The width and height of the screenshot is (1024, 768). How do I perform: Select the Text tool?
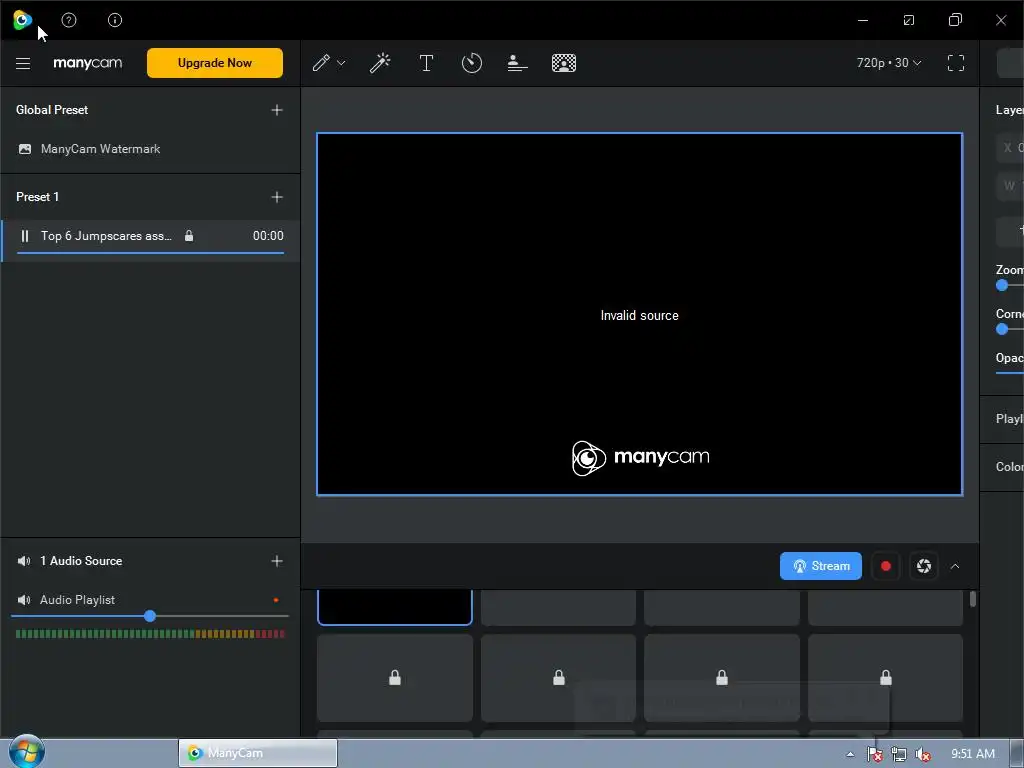[x=426, y=63]
